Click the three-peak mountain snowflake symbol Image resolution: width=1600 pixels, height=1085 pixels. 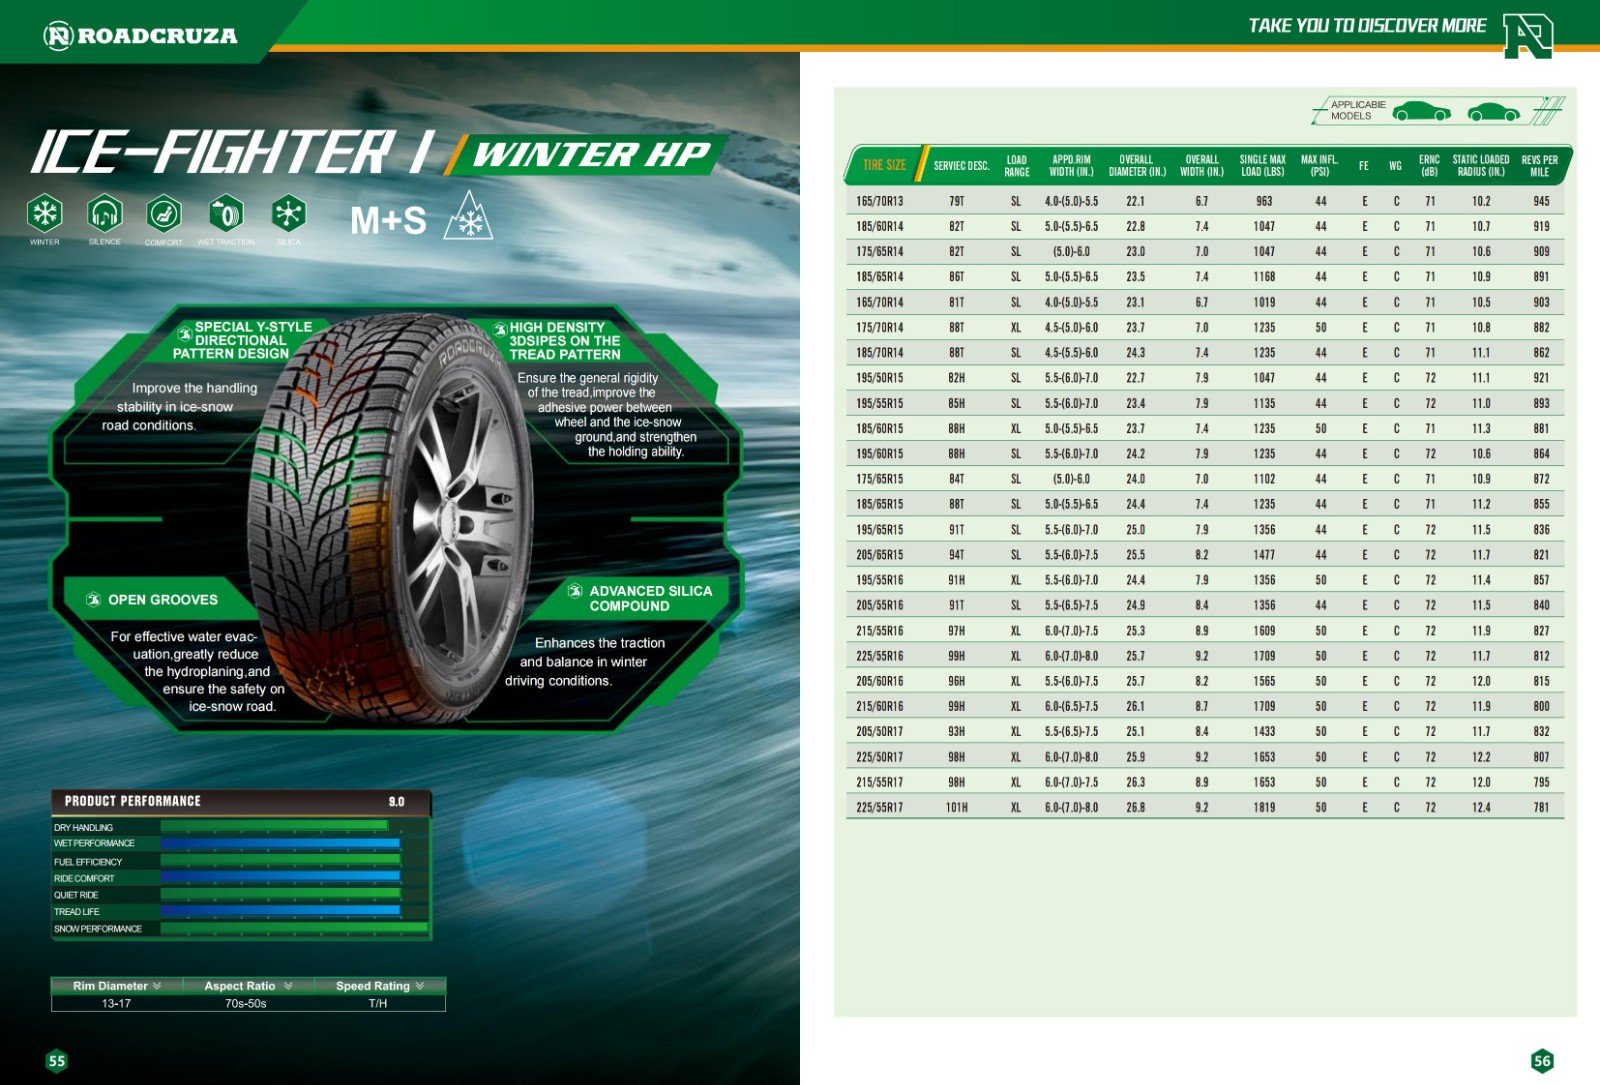[468, 218]
